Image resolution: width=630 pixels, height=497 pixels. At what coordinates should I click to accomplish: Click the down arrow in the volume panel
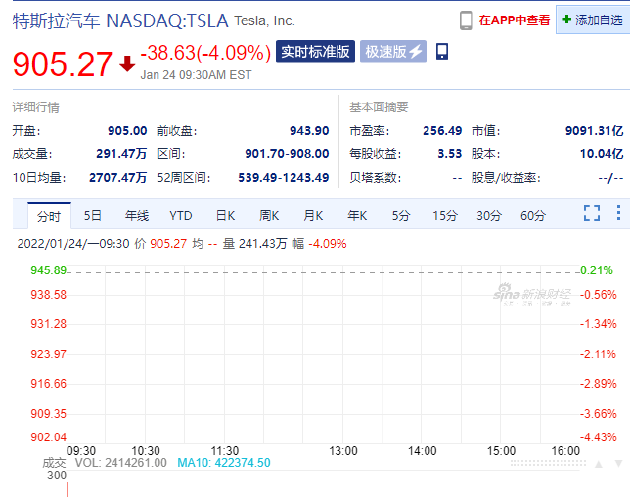click(618, 464)
